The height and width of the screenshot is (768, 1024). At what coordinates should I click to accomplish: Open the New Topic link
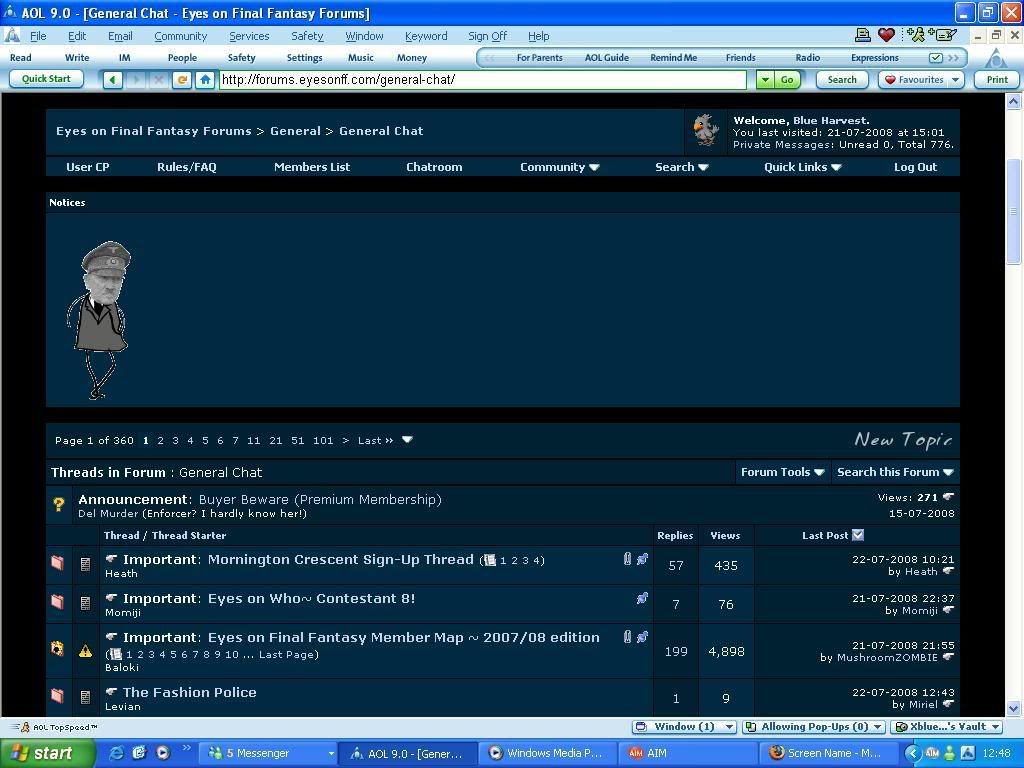(x=903, y=440)
